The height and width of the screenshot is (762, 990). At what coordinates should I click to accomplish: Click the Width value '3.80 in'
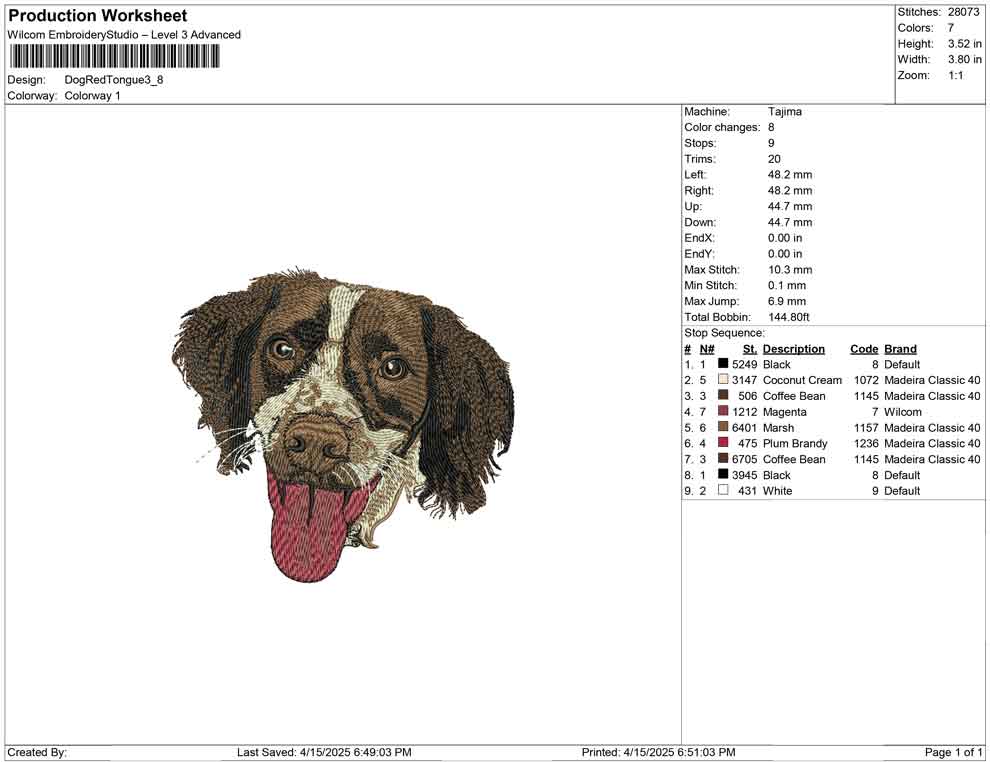pyautogui.click(x=964, y=59)
